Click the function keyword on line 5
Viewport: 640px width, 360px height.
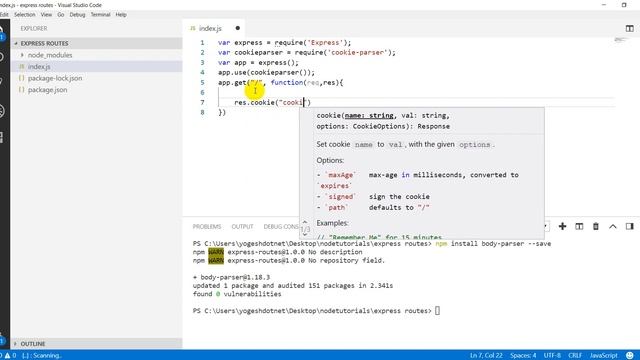287,82
